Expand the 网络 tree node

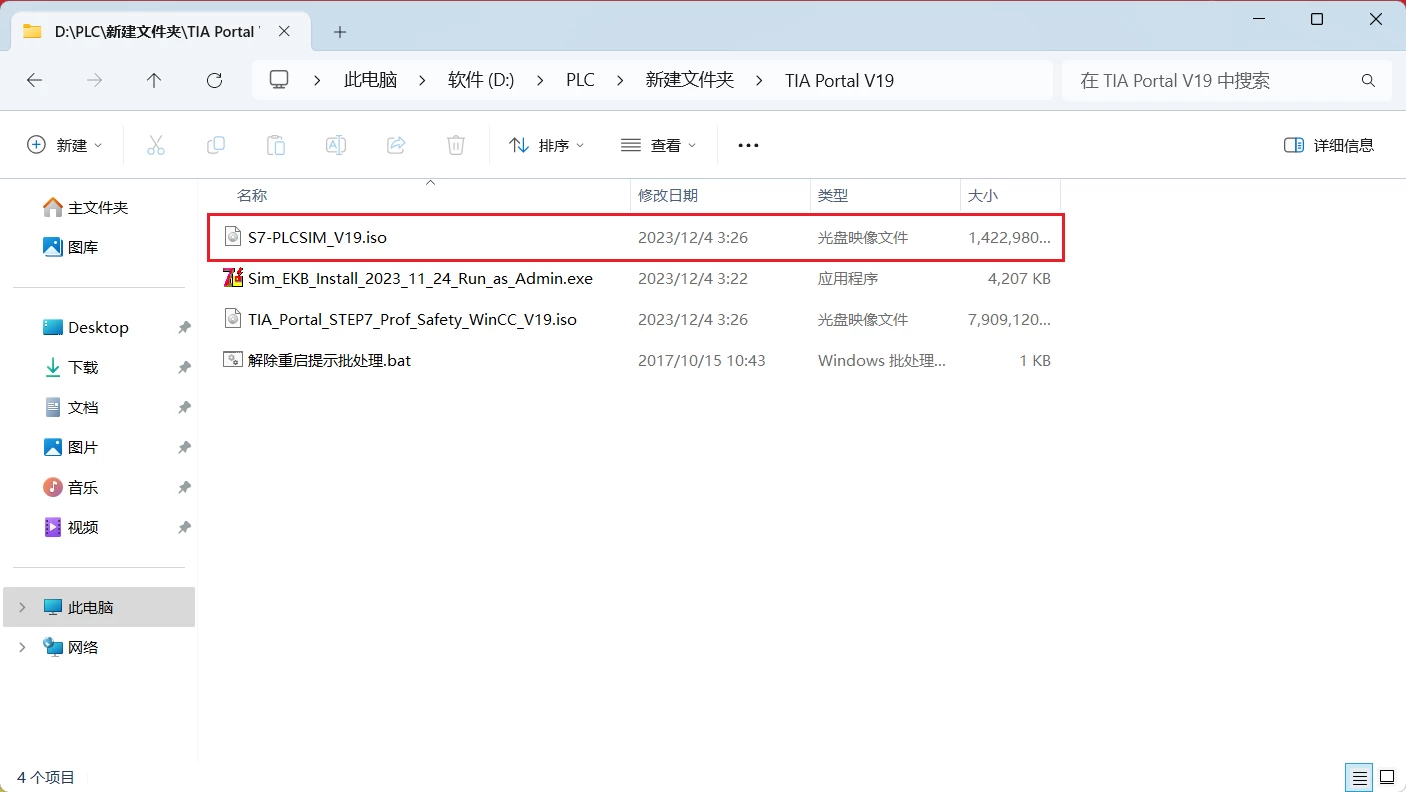pos(22,647)
